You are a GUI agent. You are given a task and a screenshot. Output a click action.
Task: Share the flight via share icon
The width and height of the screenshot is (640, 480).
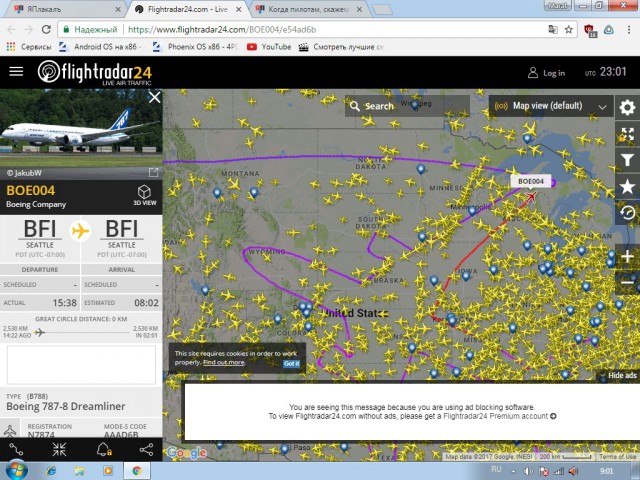[x=146, y=449]
